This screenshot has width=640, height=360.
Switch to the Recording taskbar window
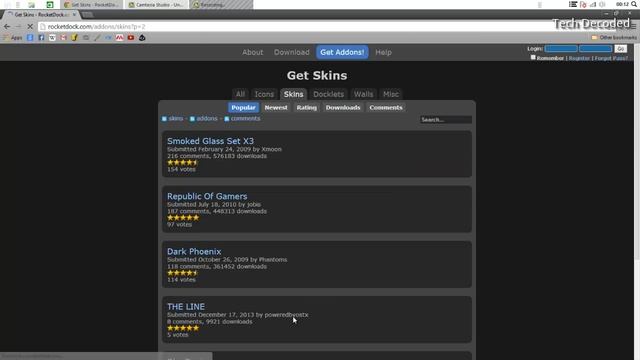pyautogui.click(x=222, y=4)
